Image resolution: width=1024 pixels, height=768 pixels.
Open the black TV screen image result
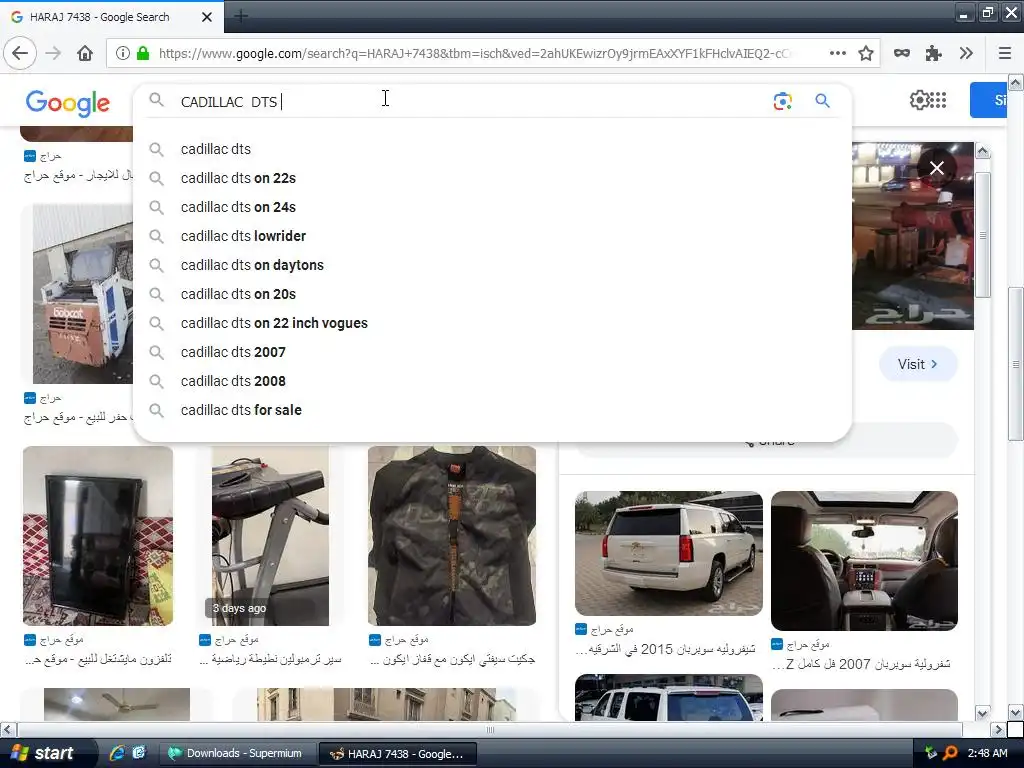[98, 536]
